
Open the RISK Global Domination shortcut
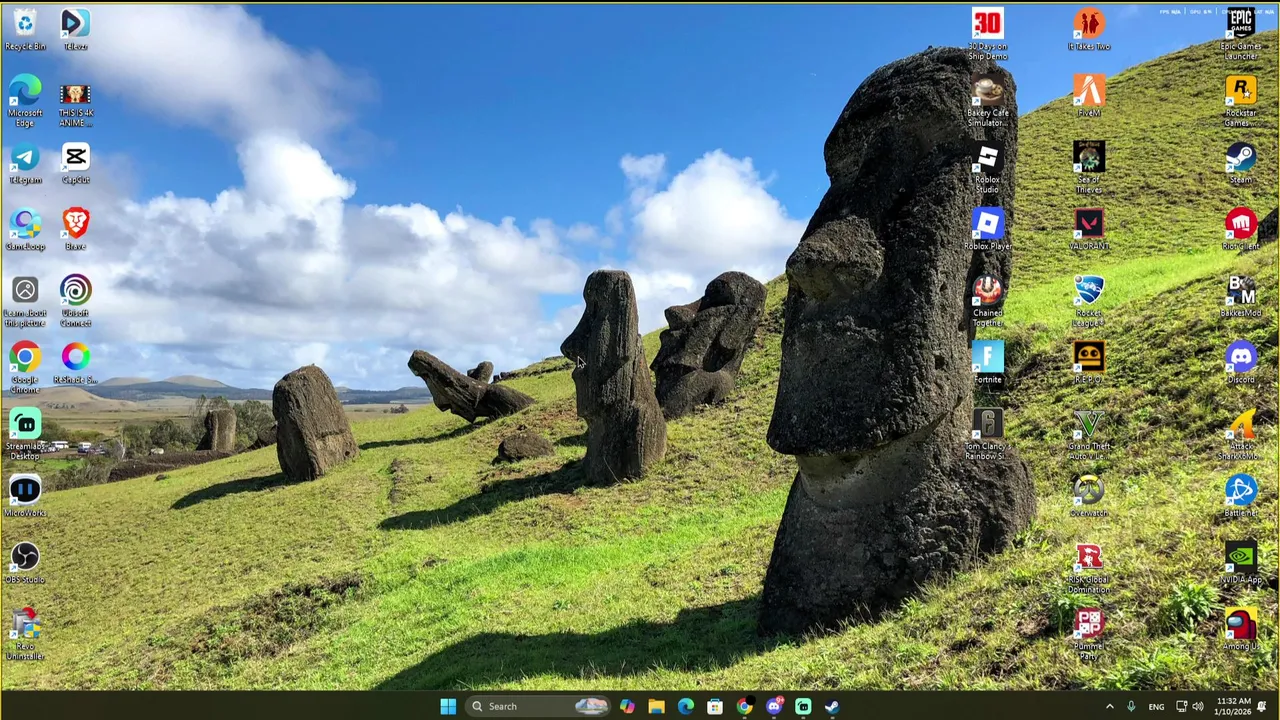1089,568
